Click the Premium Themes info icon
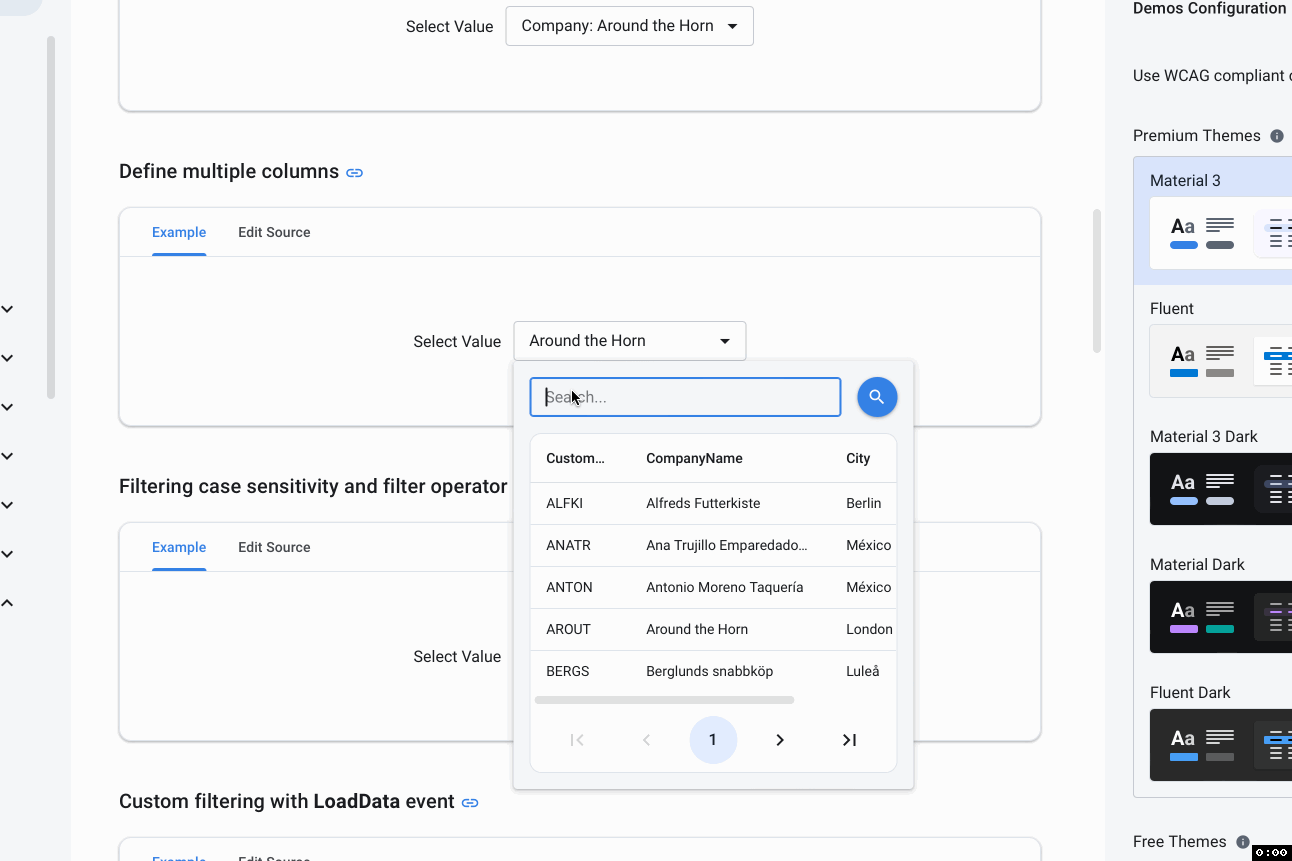1292x861 pixels. coord(1277,136)
